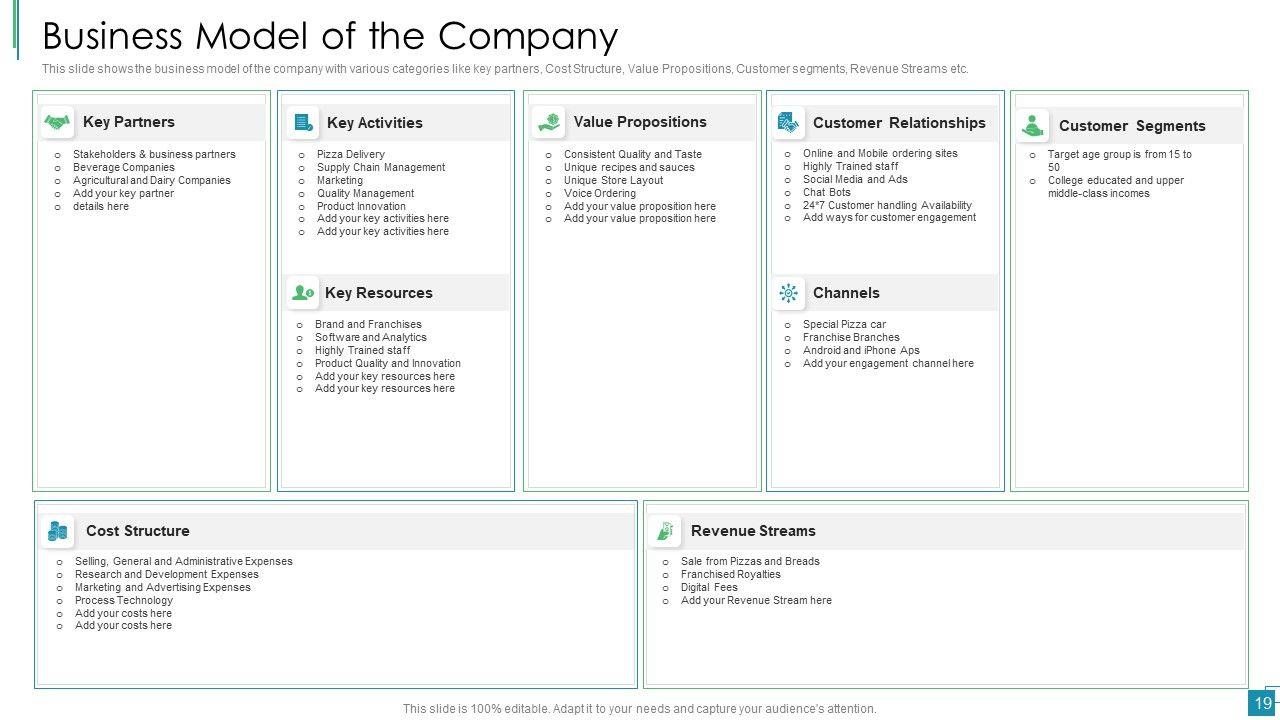Image resolution: width=1280 pixels, height=720 pixels.
Task: Select the 'Pizza Delivery' bullet item
Action: [350, 155]
